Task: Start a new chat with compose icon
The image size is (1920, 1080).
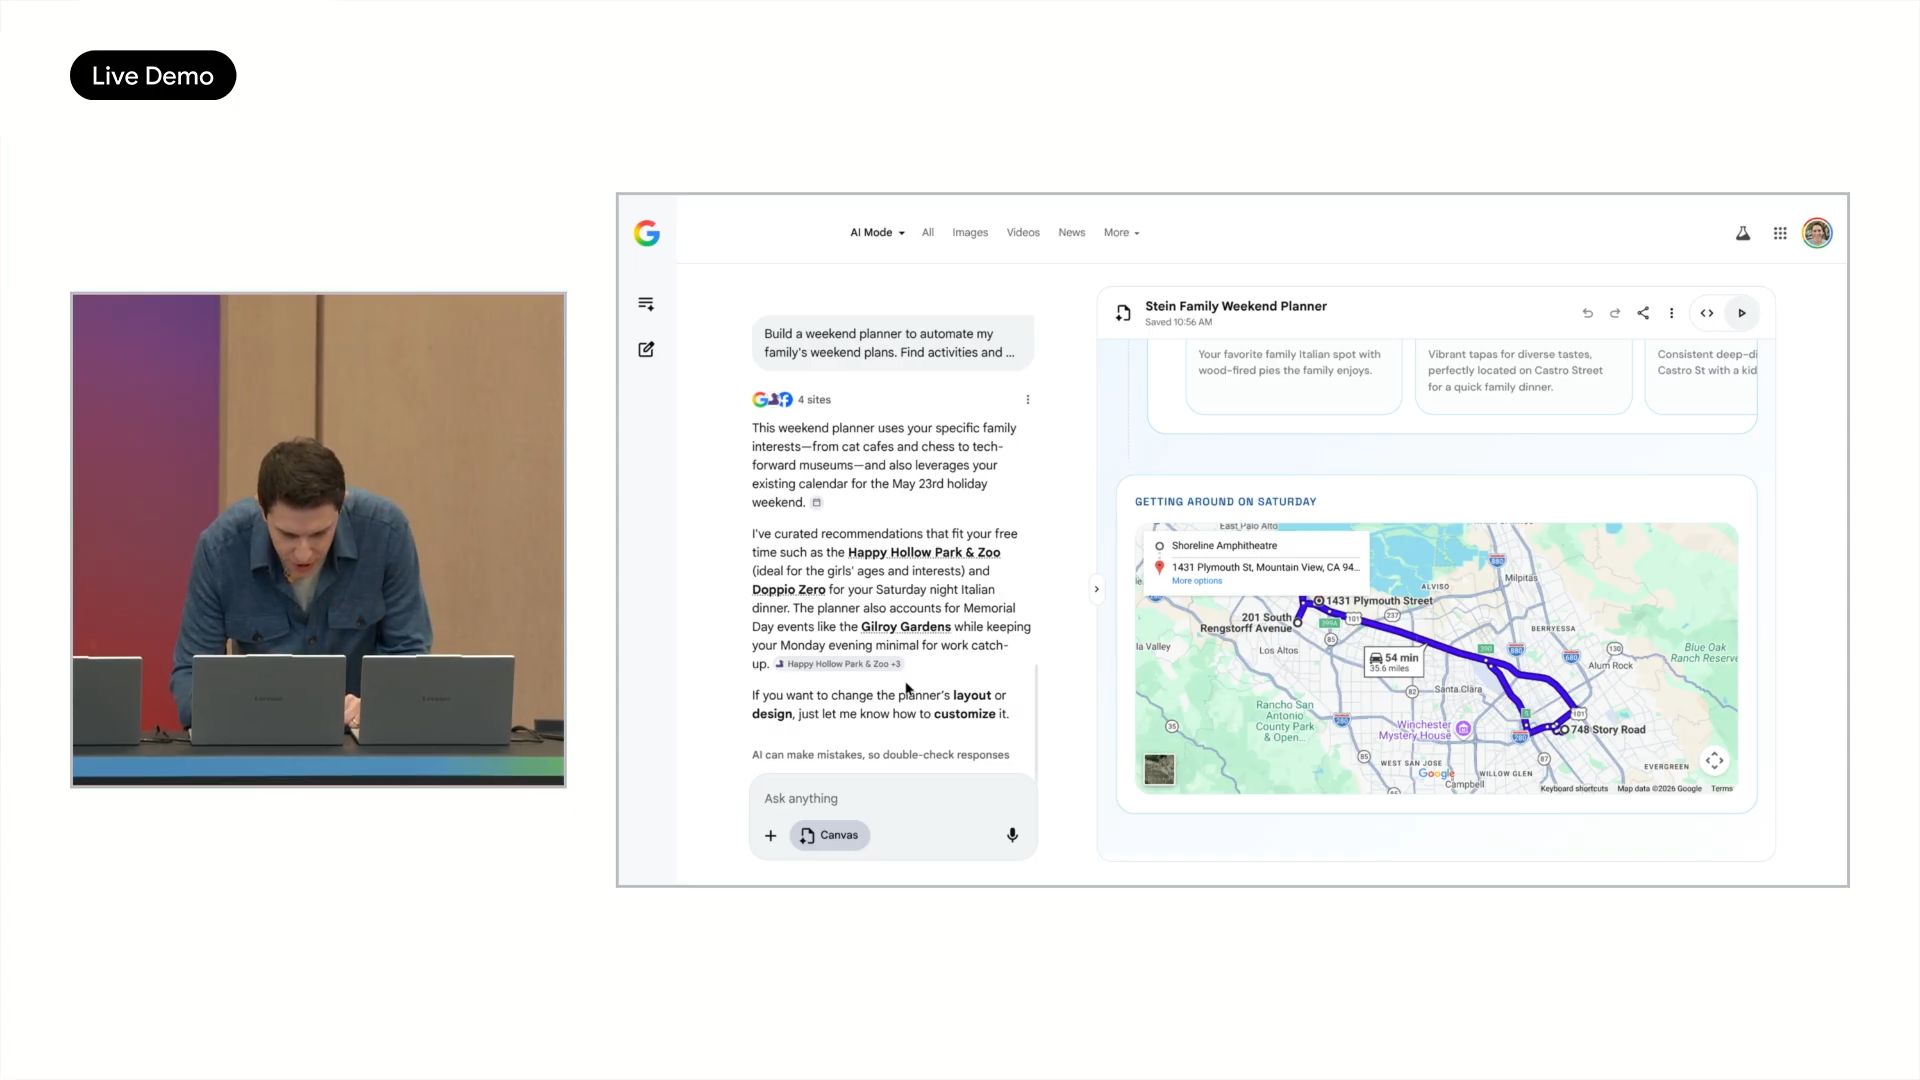Action: [x=646, y=349]
